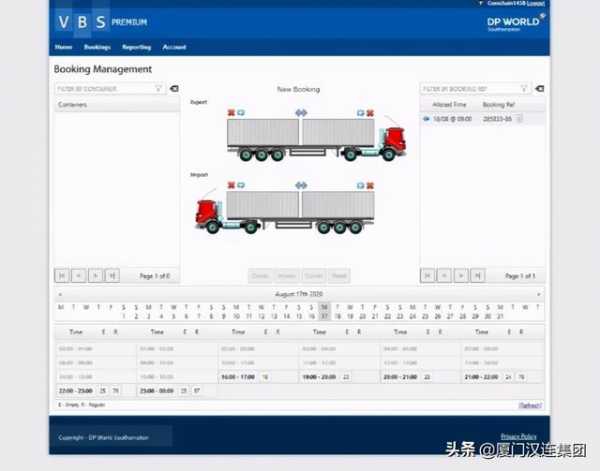The width and height of the screenshot is (600, 471).
Task: Click the Refresh link below the time slots
Action: pyautogui.click(x=530, y=405)
